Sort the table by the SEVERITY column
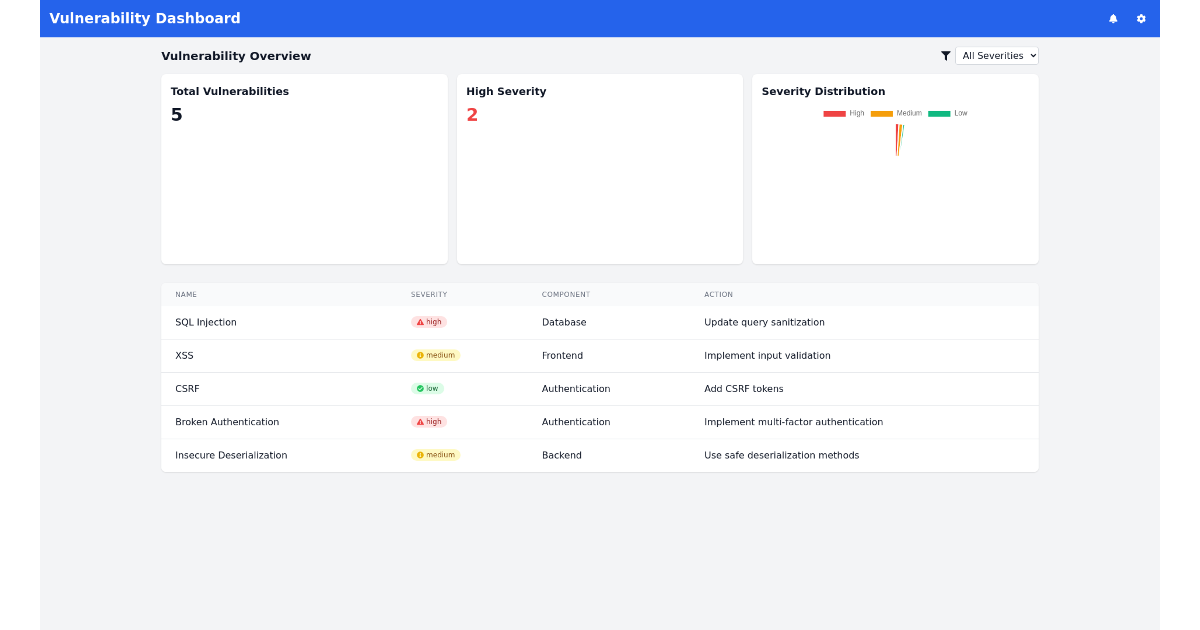Screen dimensions: 1200x630 pyautogui.click(x=429, y=294)
